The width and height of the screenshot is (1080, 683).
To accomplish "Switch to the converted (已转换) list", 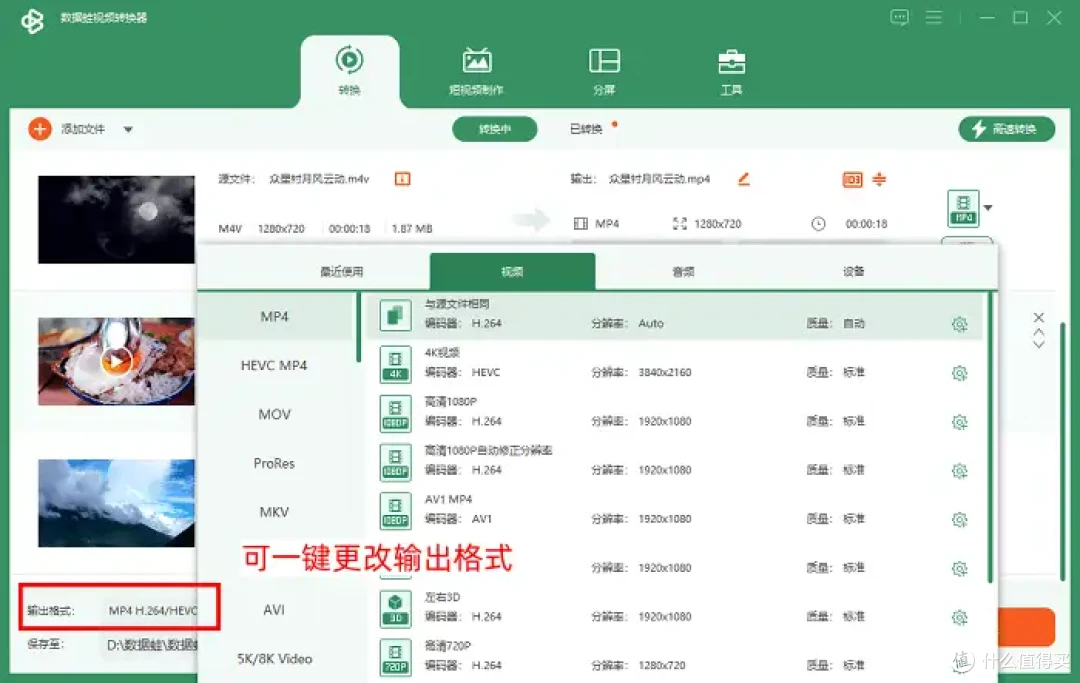I will coord(586,129).
